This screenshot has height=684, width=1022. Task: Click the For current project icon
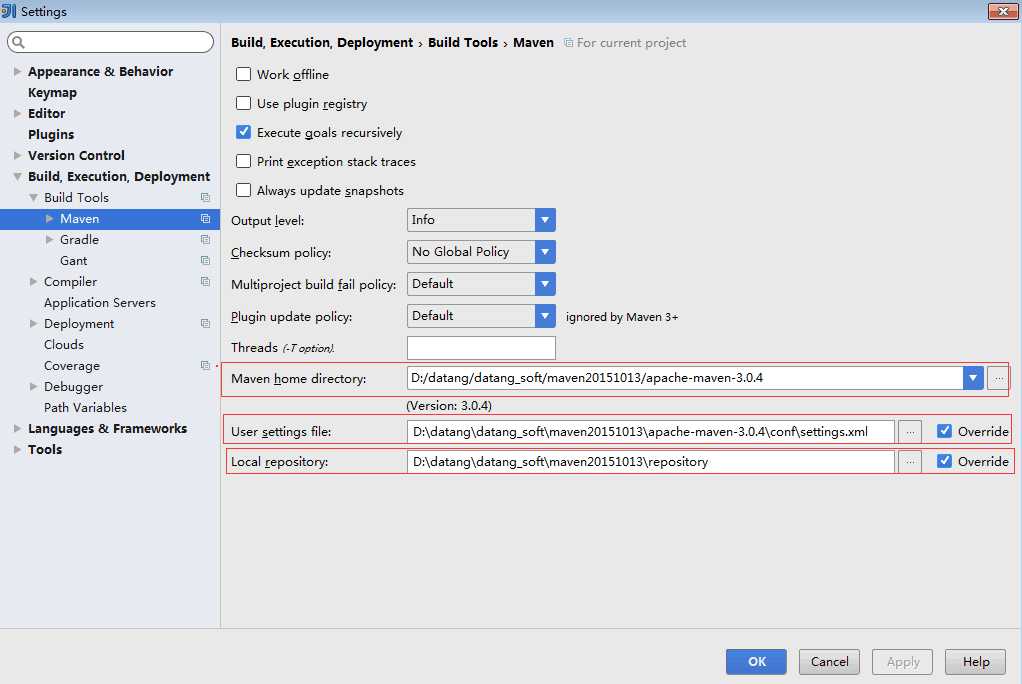point(568,42)
